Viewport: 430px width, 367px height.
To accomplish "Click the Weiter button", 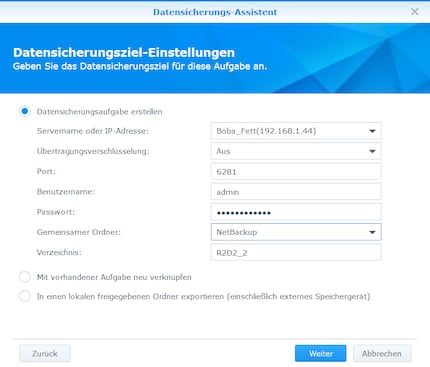I will pos(321,353).
